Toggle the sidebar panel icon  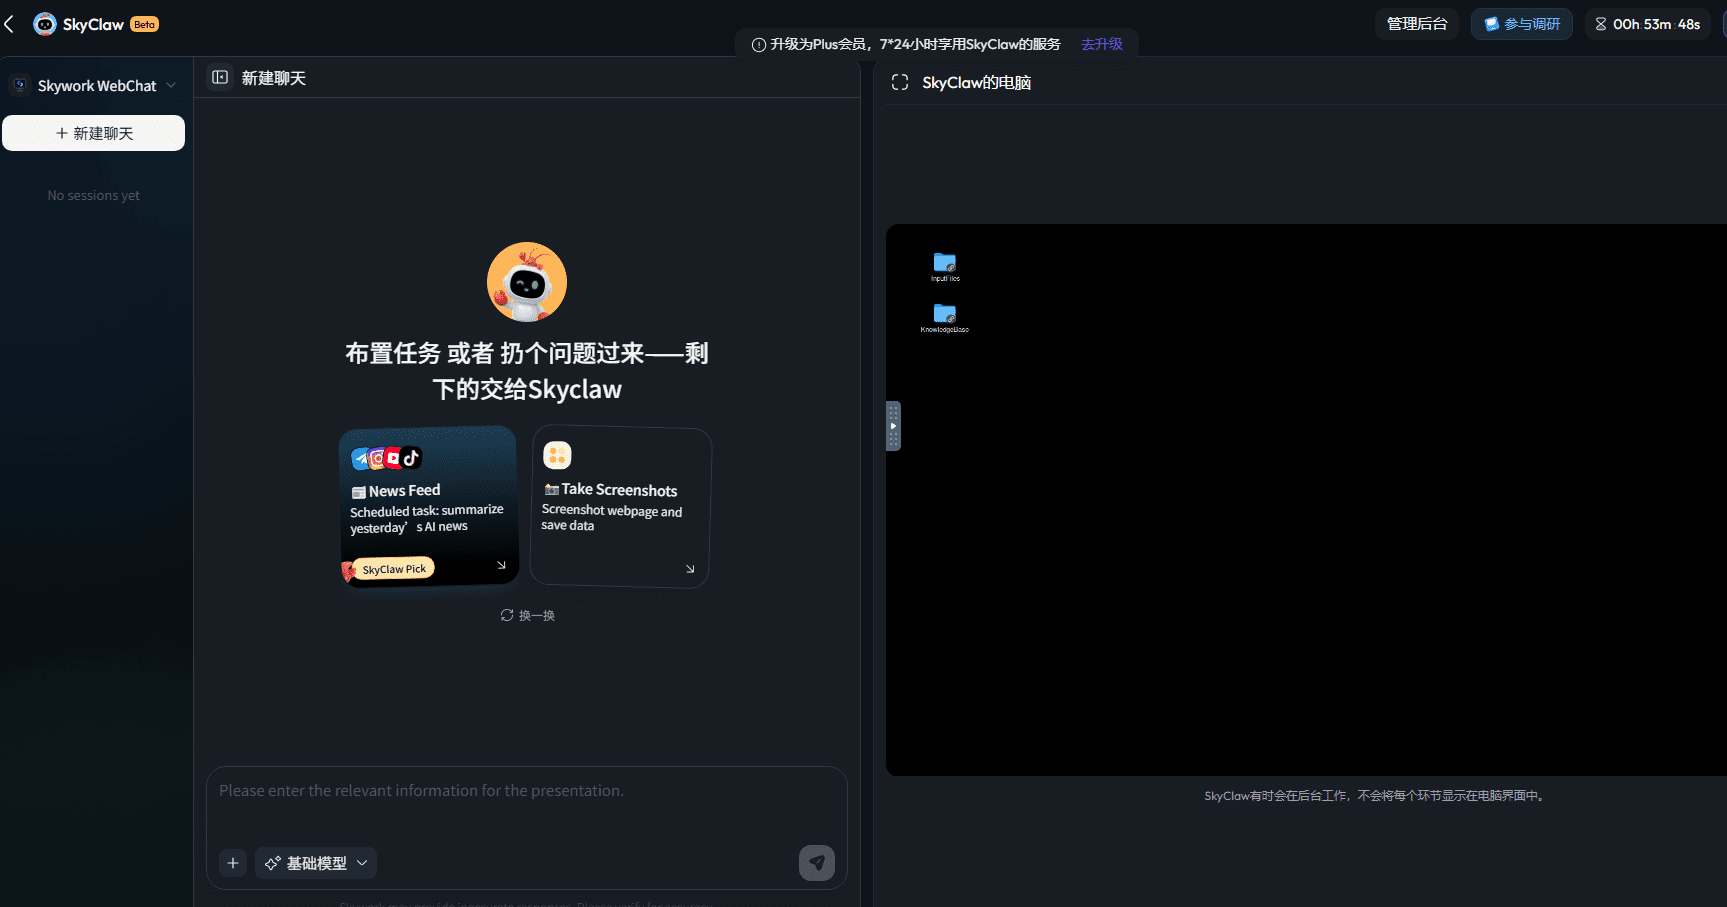coord(220,77)
